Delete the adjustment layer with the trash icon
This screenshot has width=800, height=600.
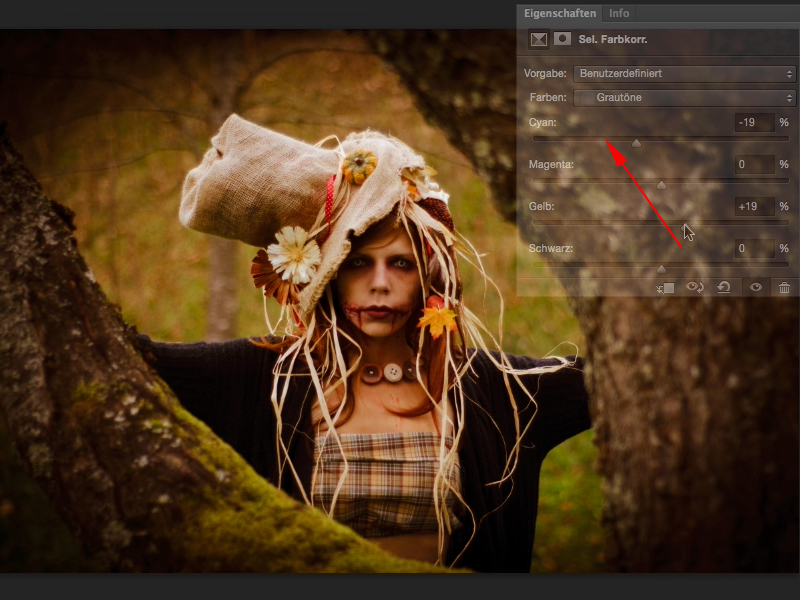[x=785, y=288]
